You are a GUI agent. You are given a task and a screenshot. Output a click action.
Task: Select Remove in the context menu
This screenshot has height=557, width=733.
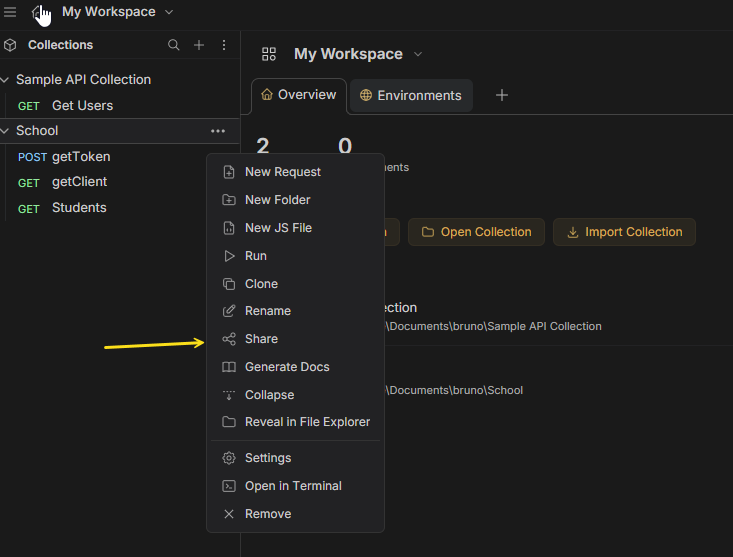(295, 514)
